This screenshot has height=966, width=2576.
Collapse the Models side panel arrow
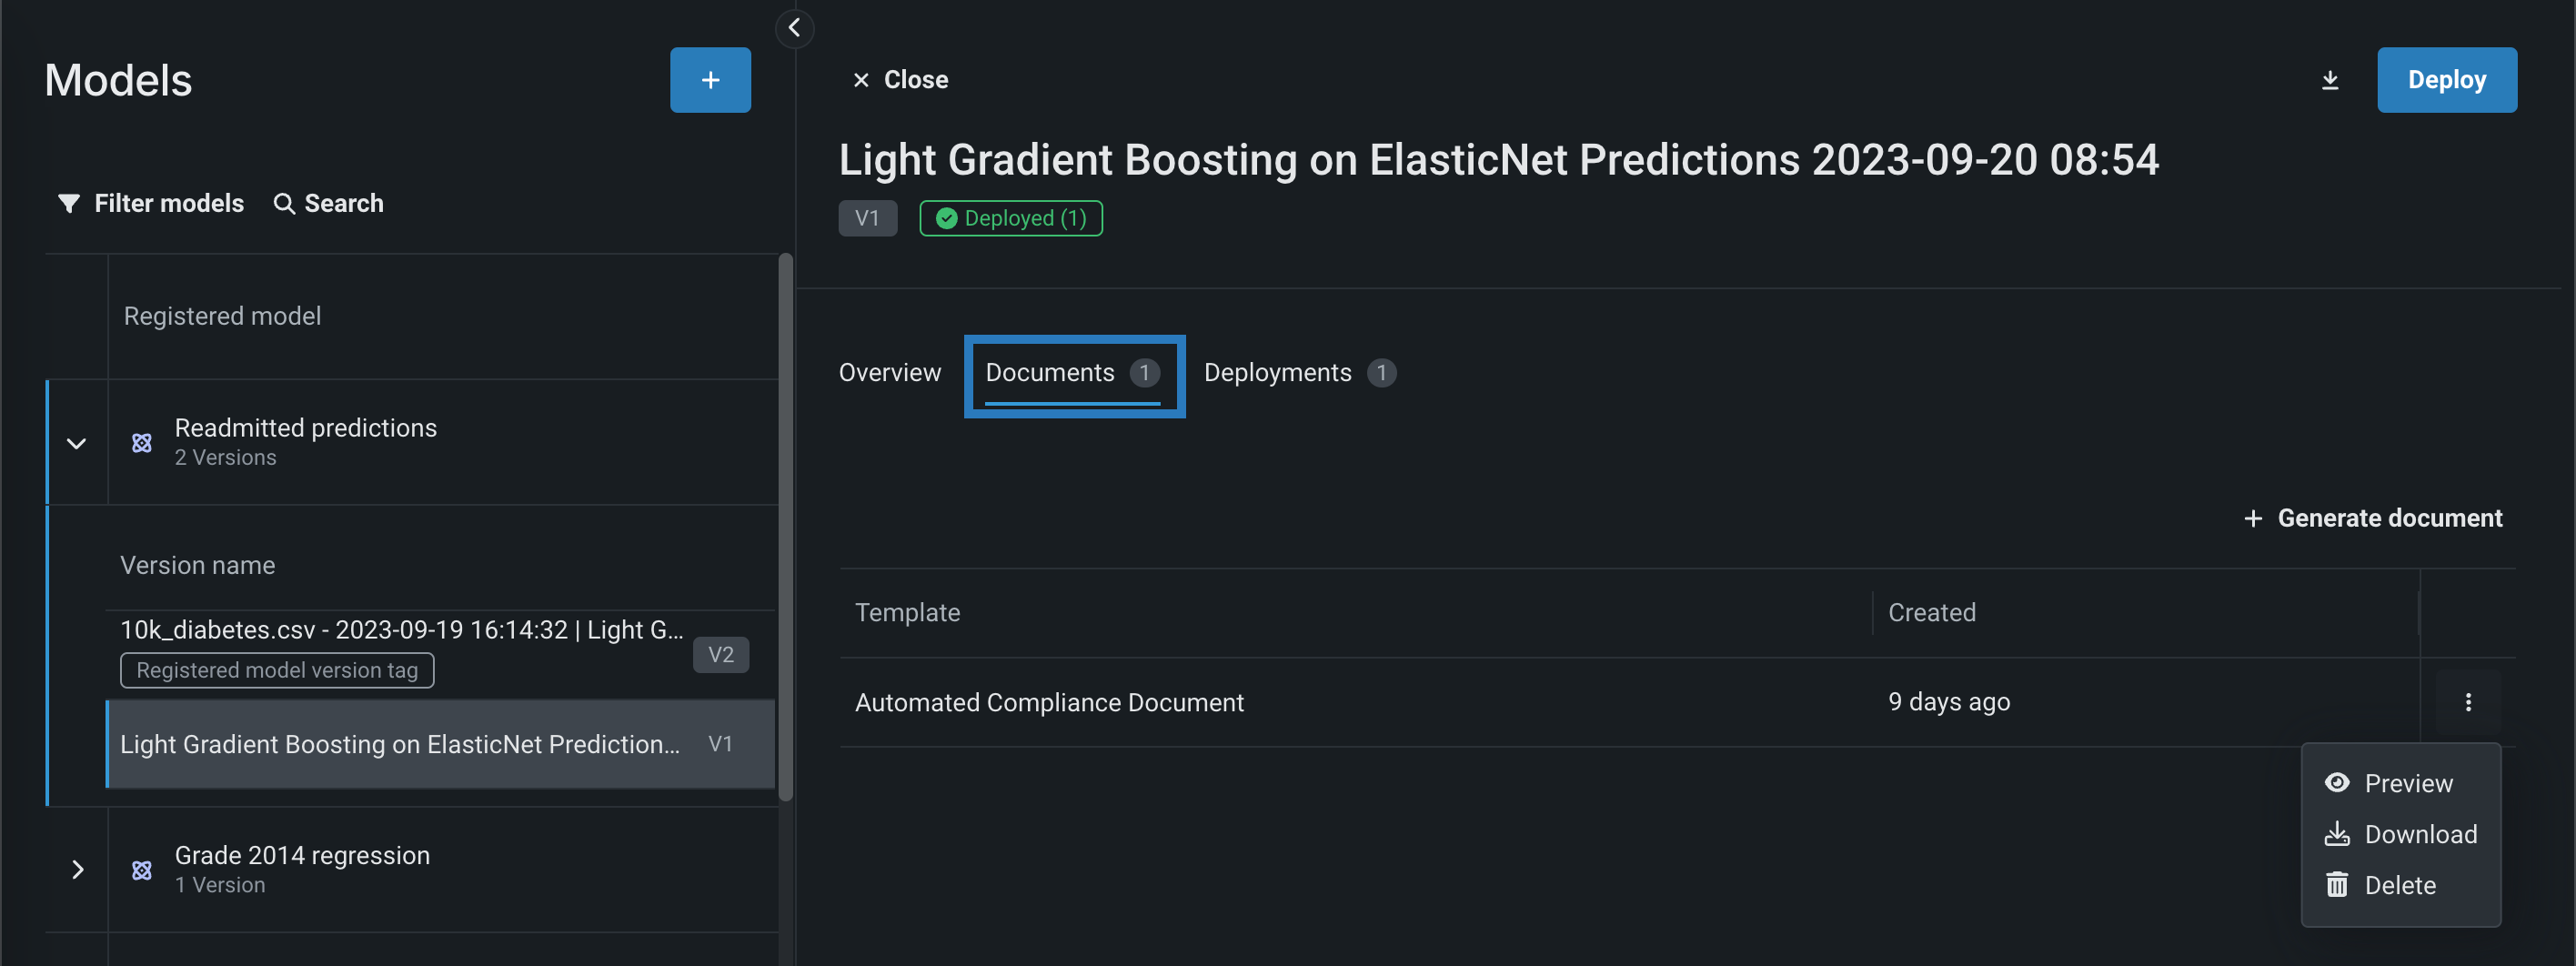[x=794, y=28]
